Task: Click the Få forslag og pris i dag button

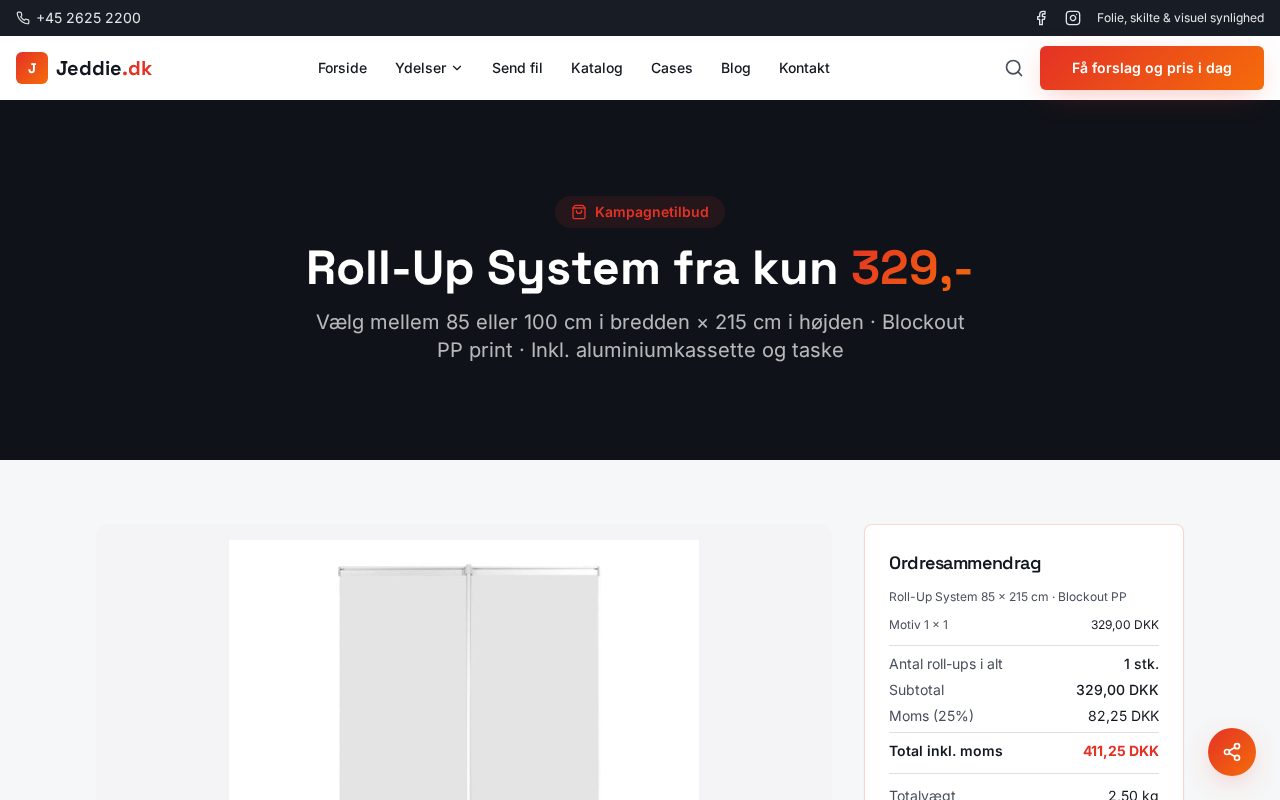Action: [x=1152, y=68]
